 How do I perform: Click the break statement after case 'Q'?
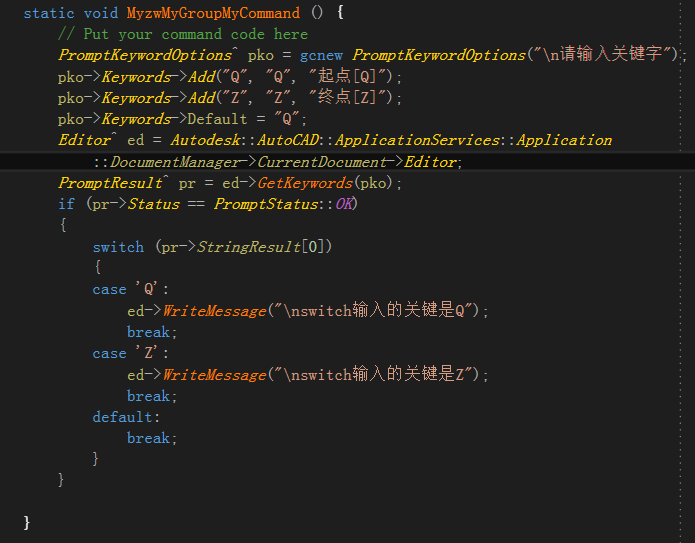(x=152, y=332)
